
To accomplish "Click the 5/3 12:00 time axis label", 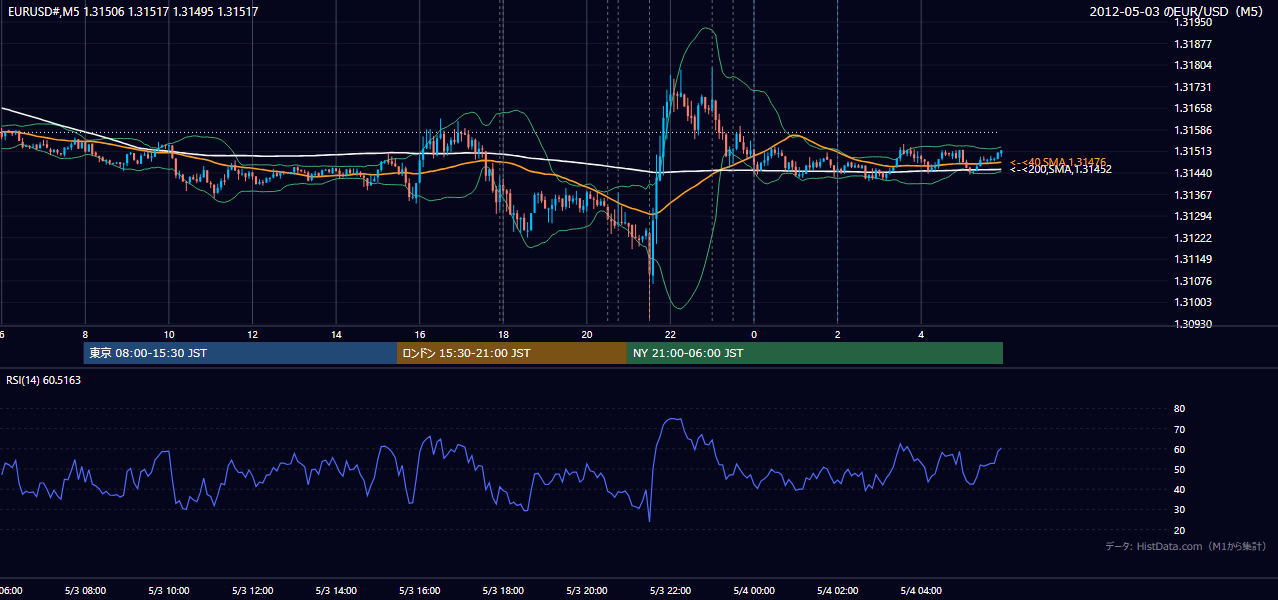I will click(x=252, y=591).
